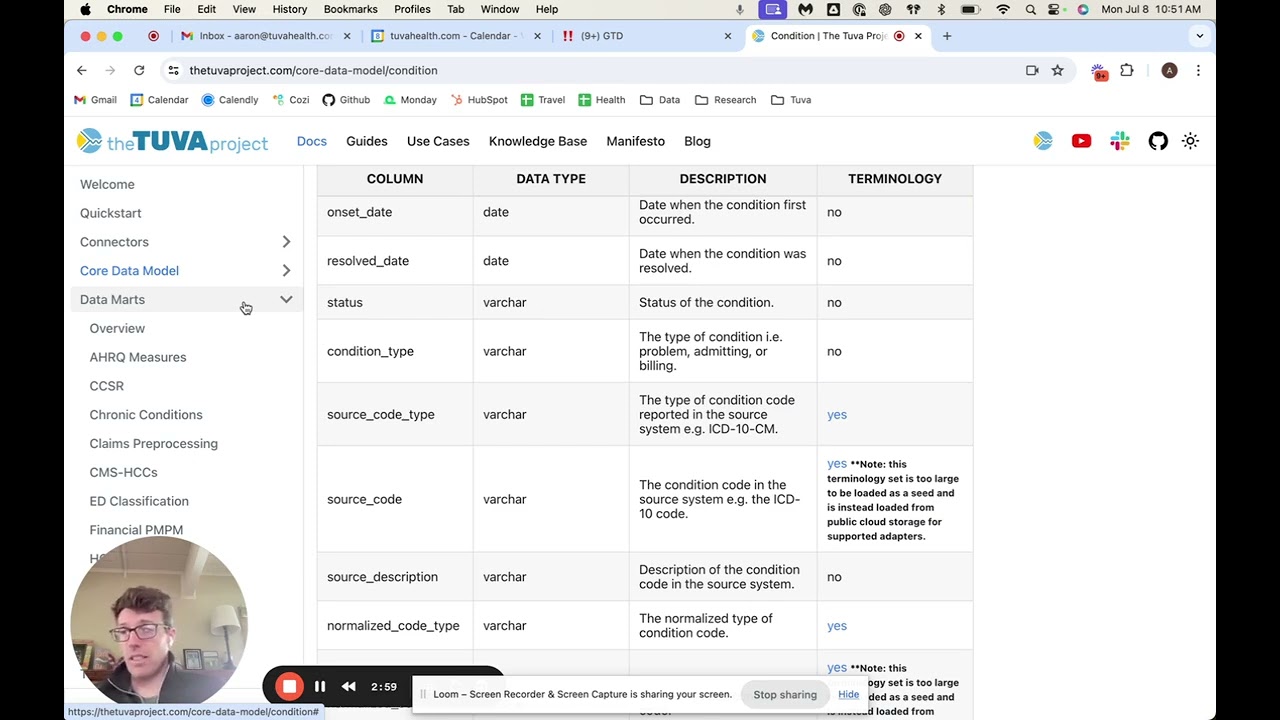Go back with the browser back arrow
Viewport: 1280px width, 720px height.
82,70
